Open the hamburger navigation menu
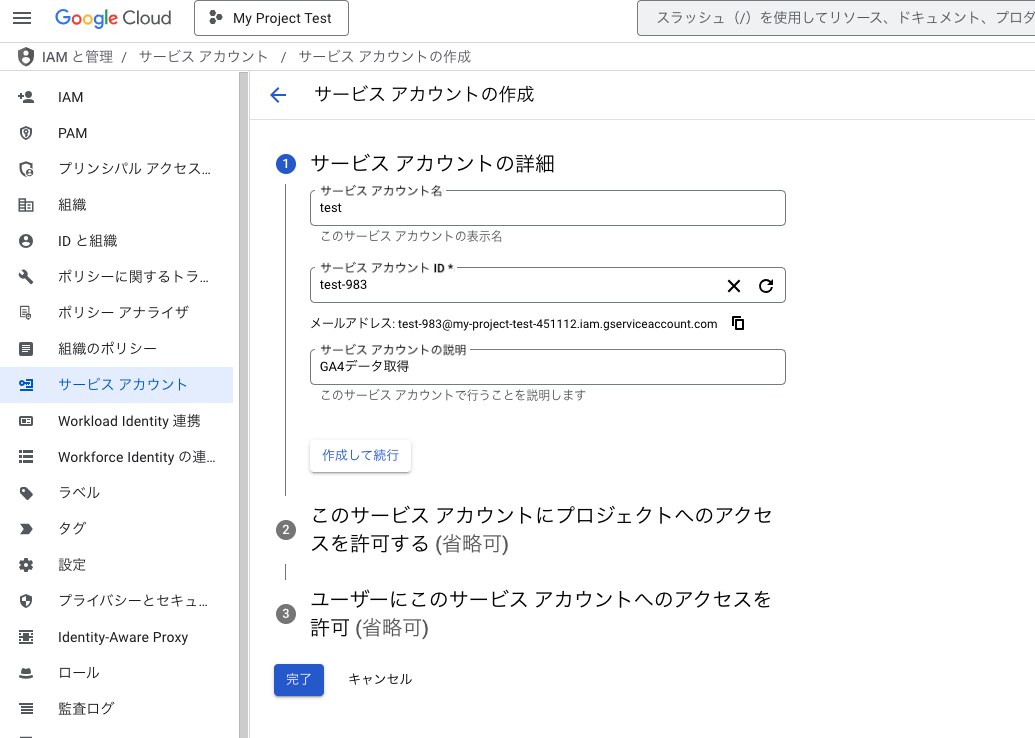Viewport: 1035px width, 738px height. pos(22,18)
